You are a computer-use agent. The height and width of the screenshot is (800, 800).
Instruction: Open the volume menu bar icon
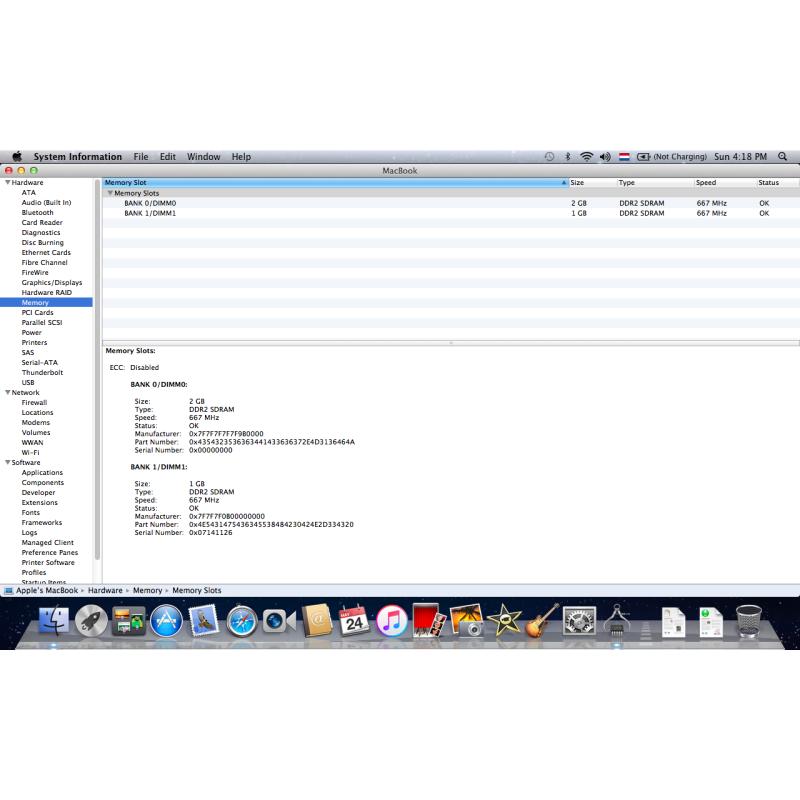[605, 156]
